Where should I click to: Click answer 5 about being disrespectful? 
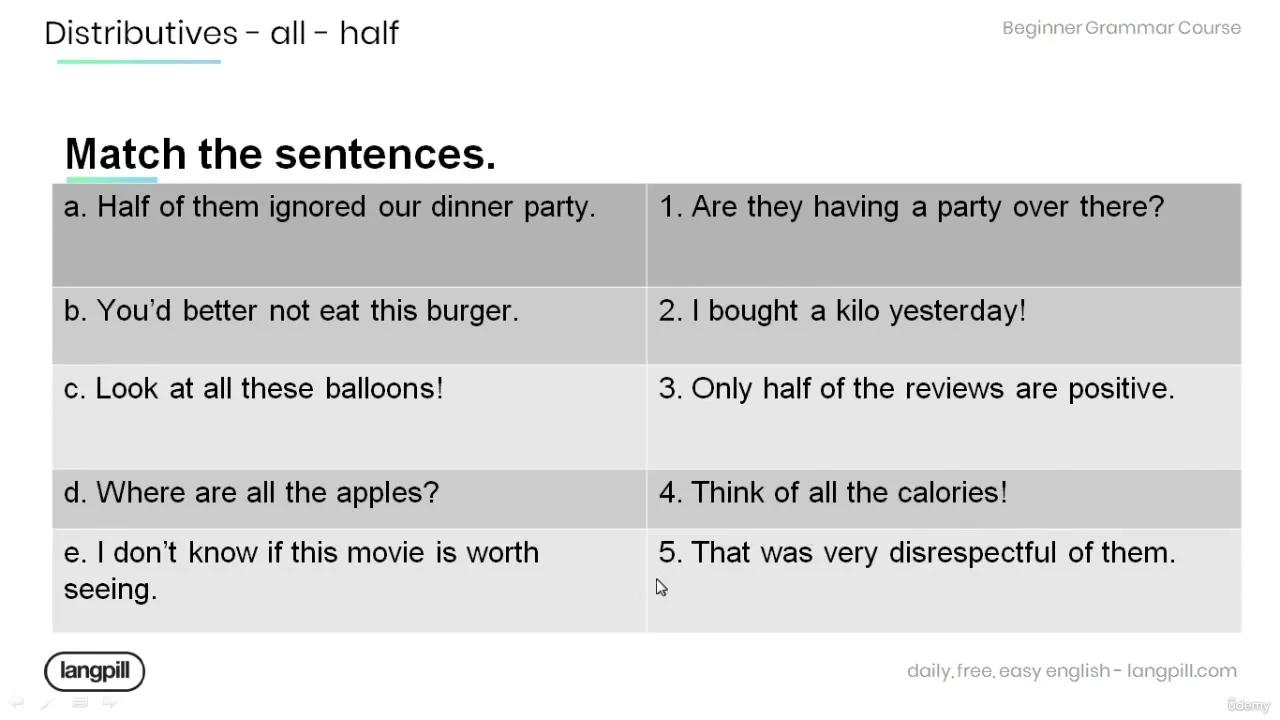pos(917,552)
